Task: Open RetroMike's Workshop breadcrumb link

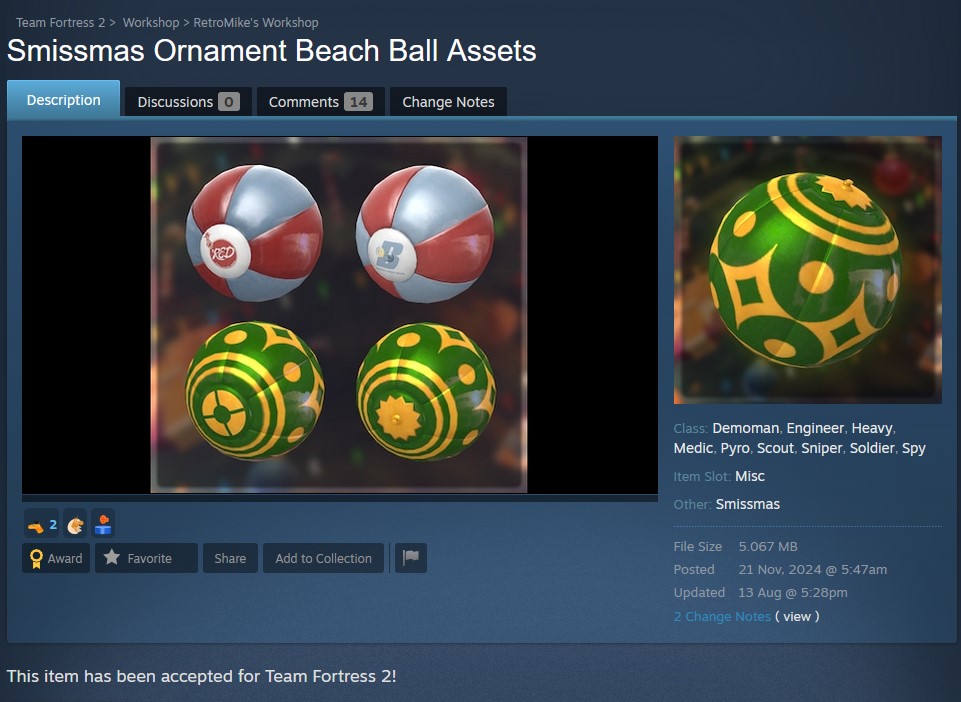Action: point(256,23)
